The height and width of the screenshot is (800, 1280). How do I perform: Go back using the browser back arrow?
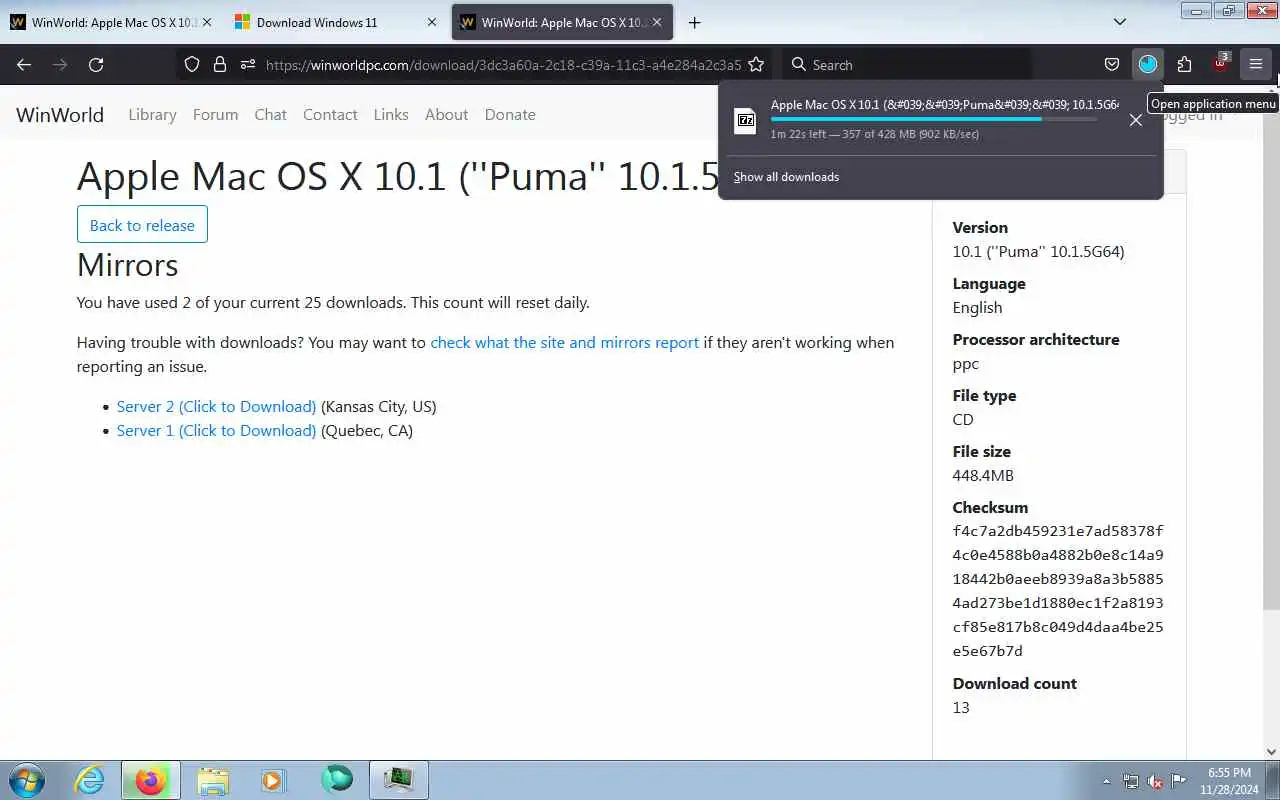click(24, 64)
